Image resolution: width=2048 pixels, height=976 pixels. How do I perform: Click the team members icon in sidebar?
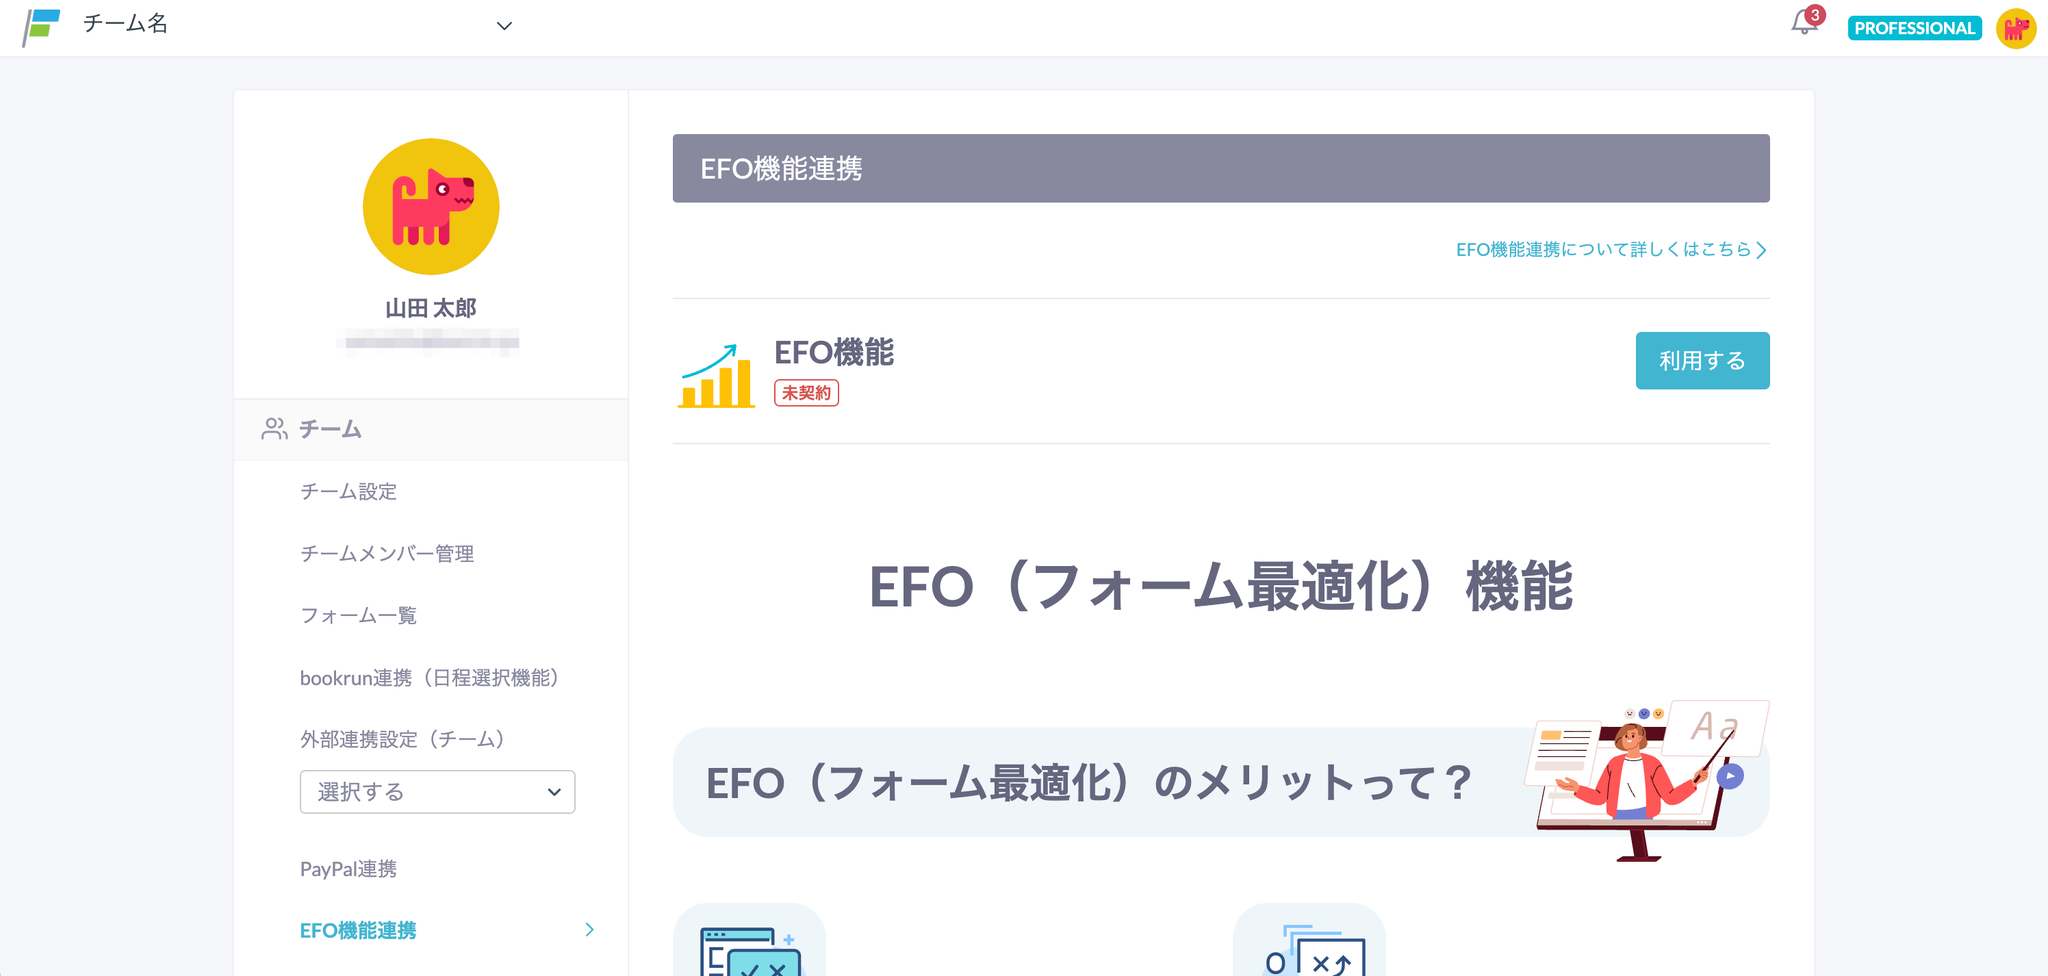pos(274,429)
